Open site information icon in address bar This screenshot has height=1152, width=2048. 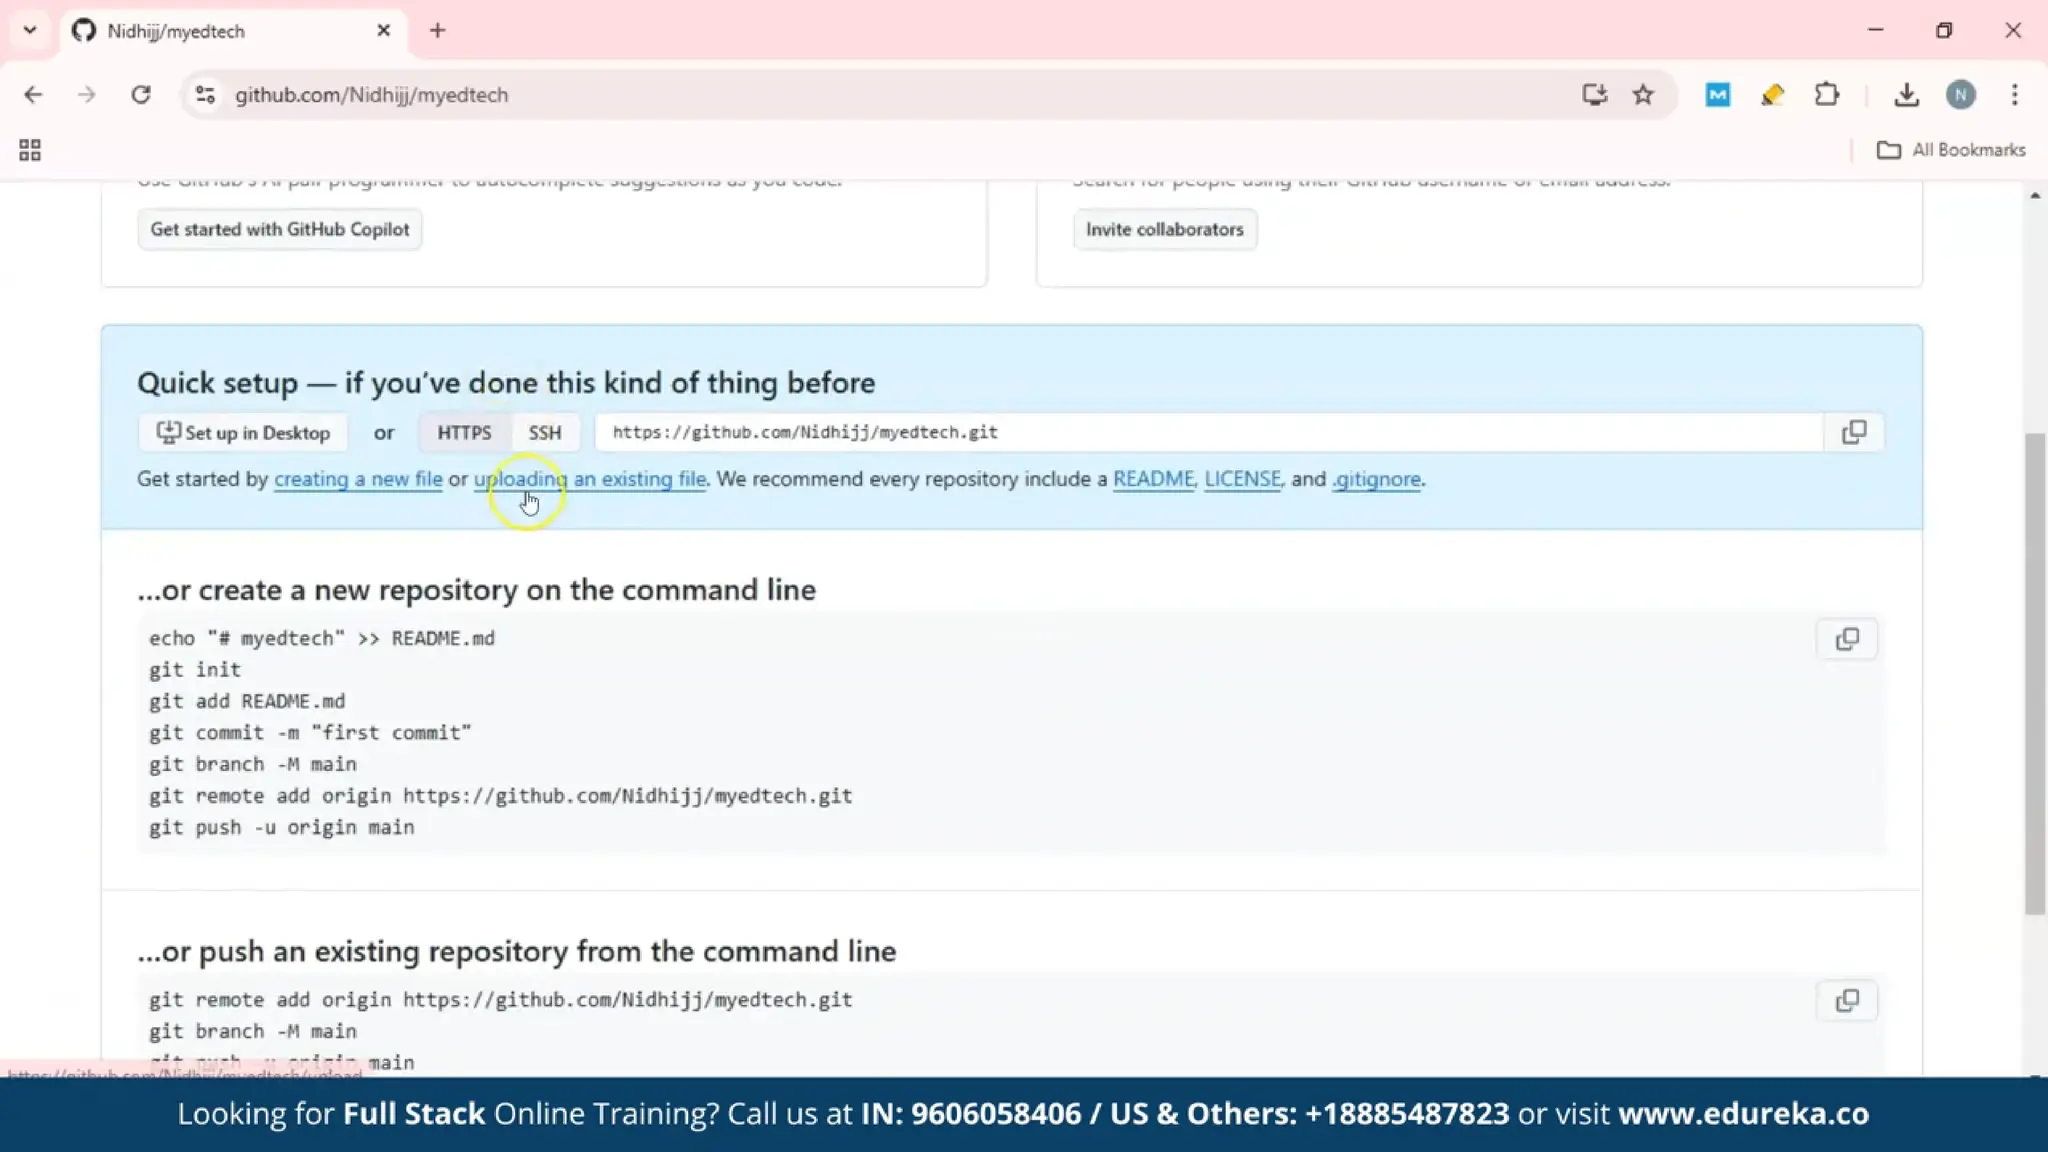[205, 95]
